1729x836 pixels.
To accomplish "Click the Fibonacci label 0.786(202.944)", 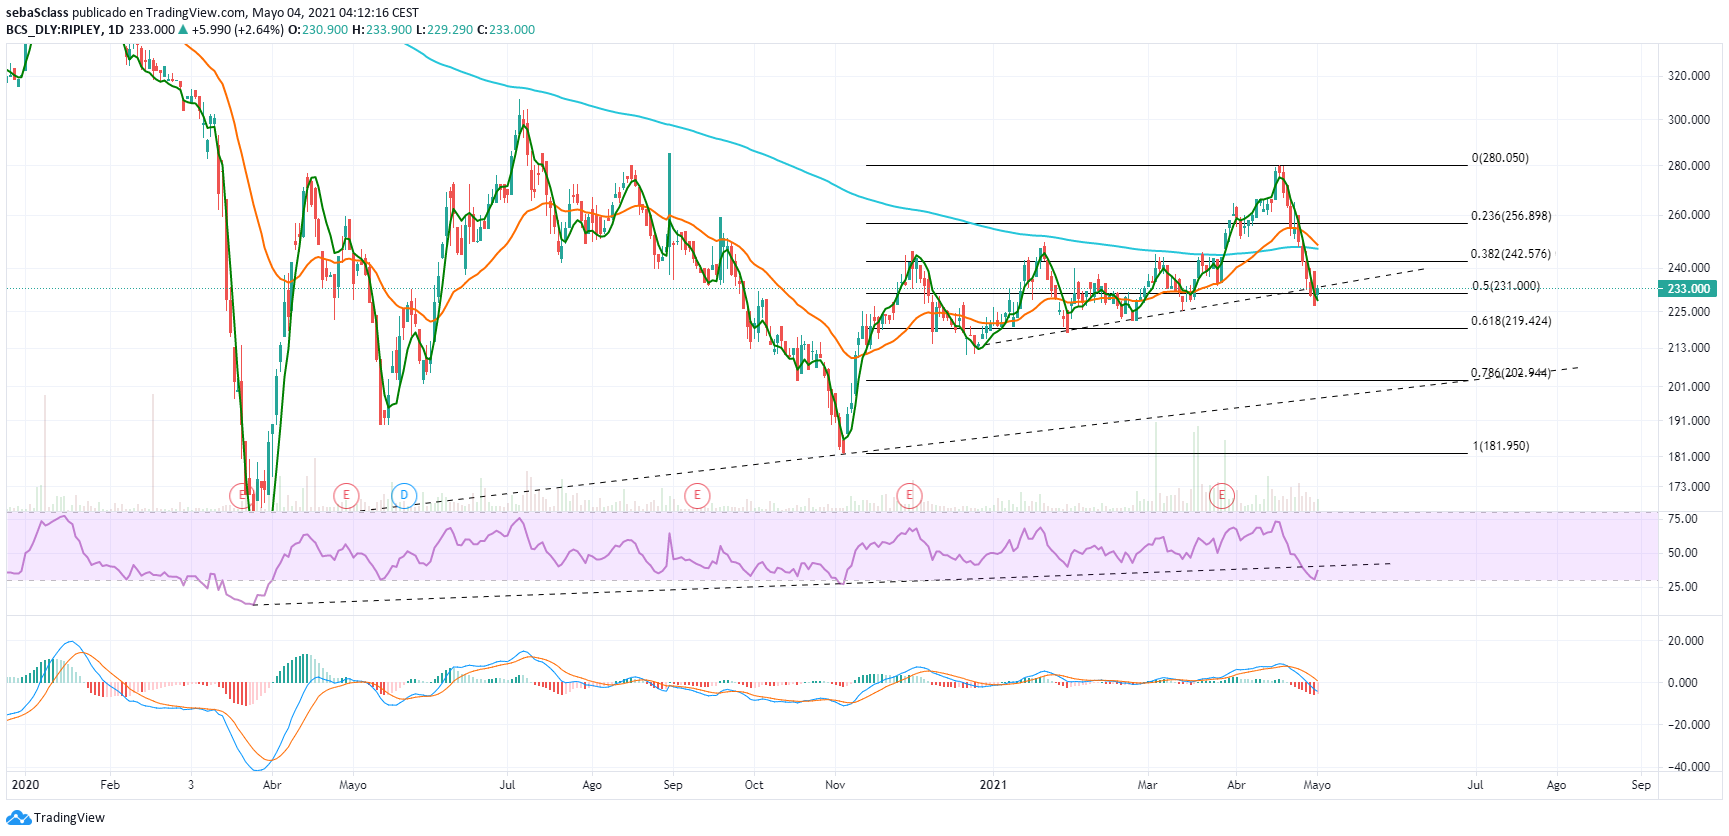I will point(1511,373).
